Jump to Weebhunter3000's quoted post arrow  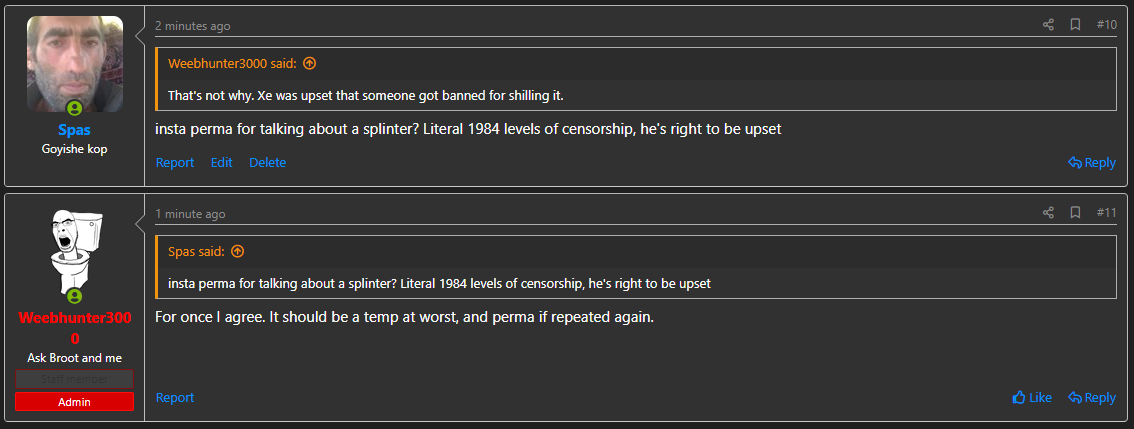pos(309,63)
